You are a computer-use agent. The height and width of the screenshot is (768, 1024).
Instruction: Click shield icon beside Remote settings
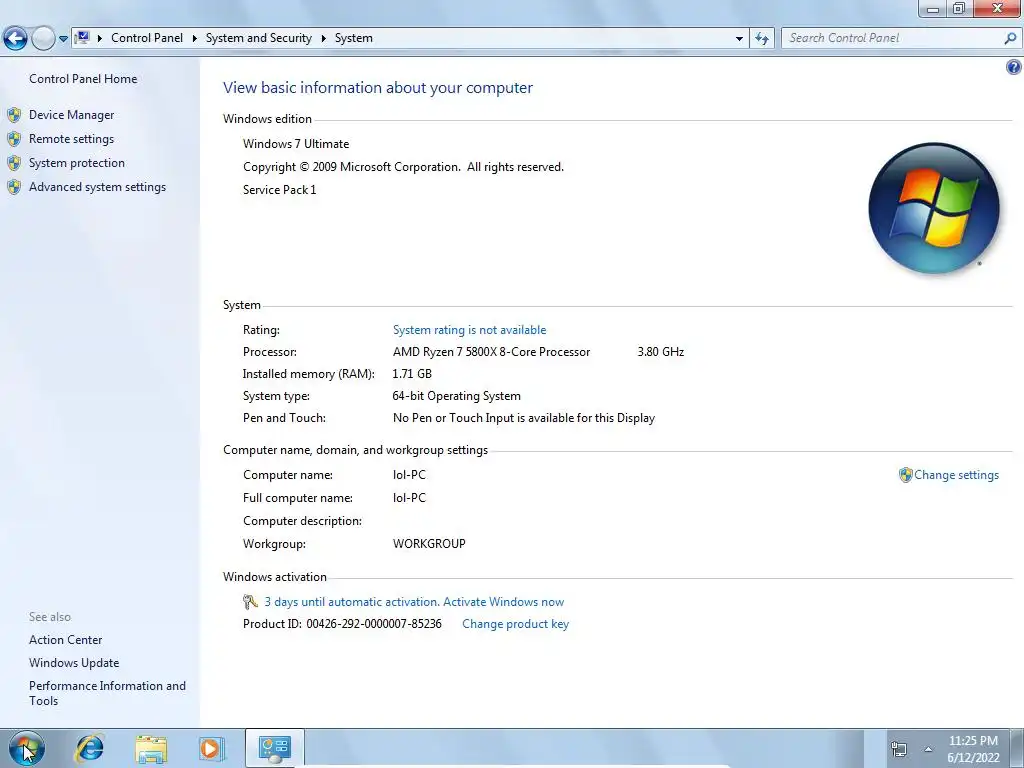coord(14,139)
